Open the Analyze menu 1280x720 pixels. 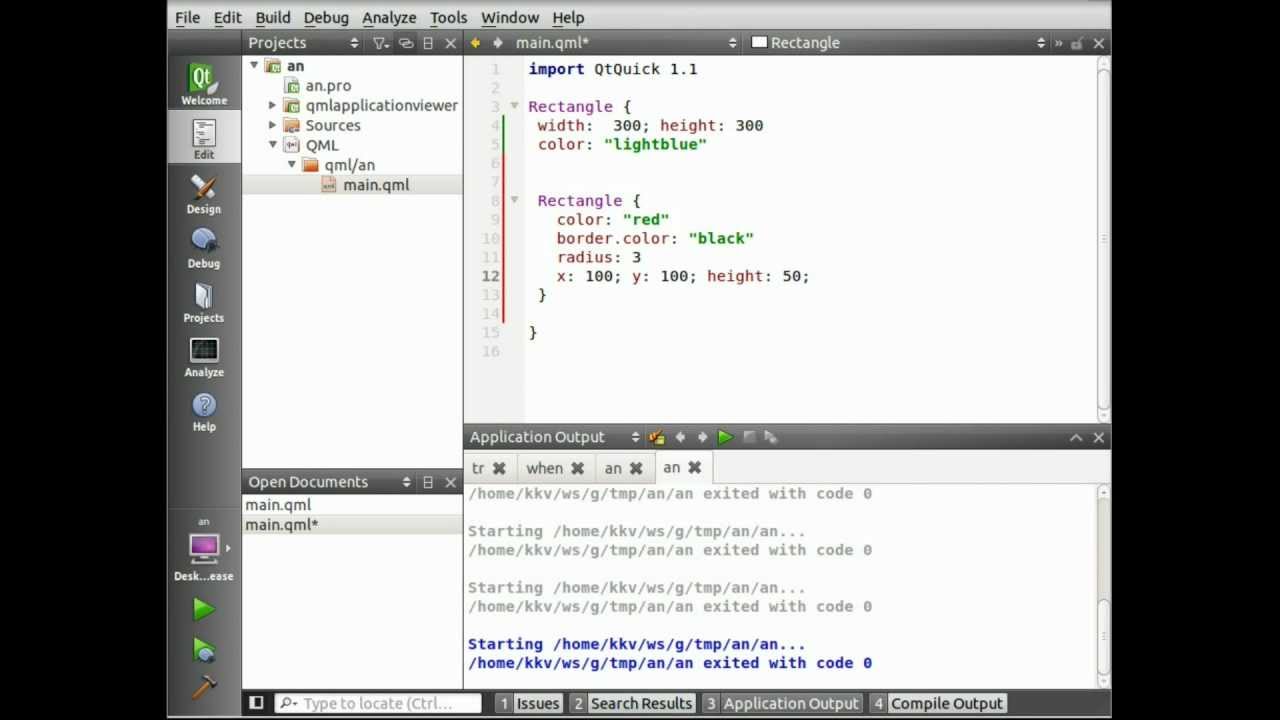pos(389,17)
